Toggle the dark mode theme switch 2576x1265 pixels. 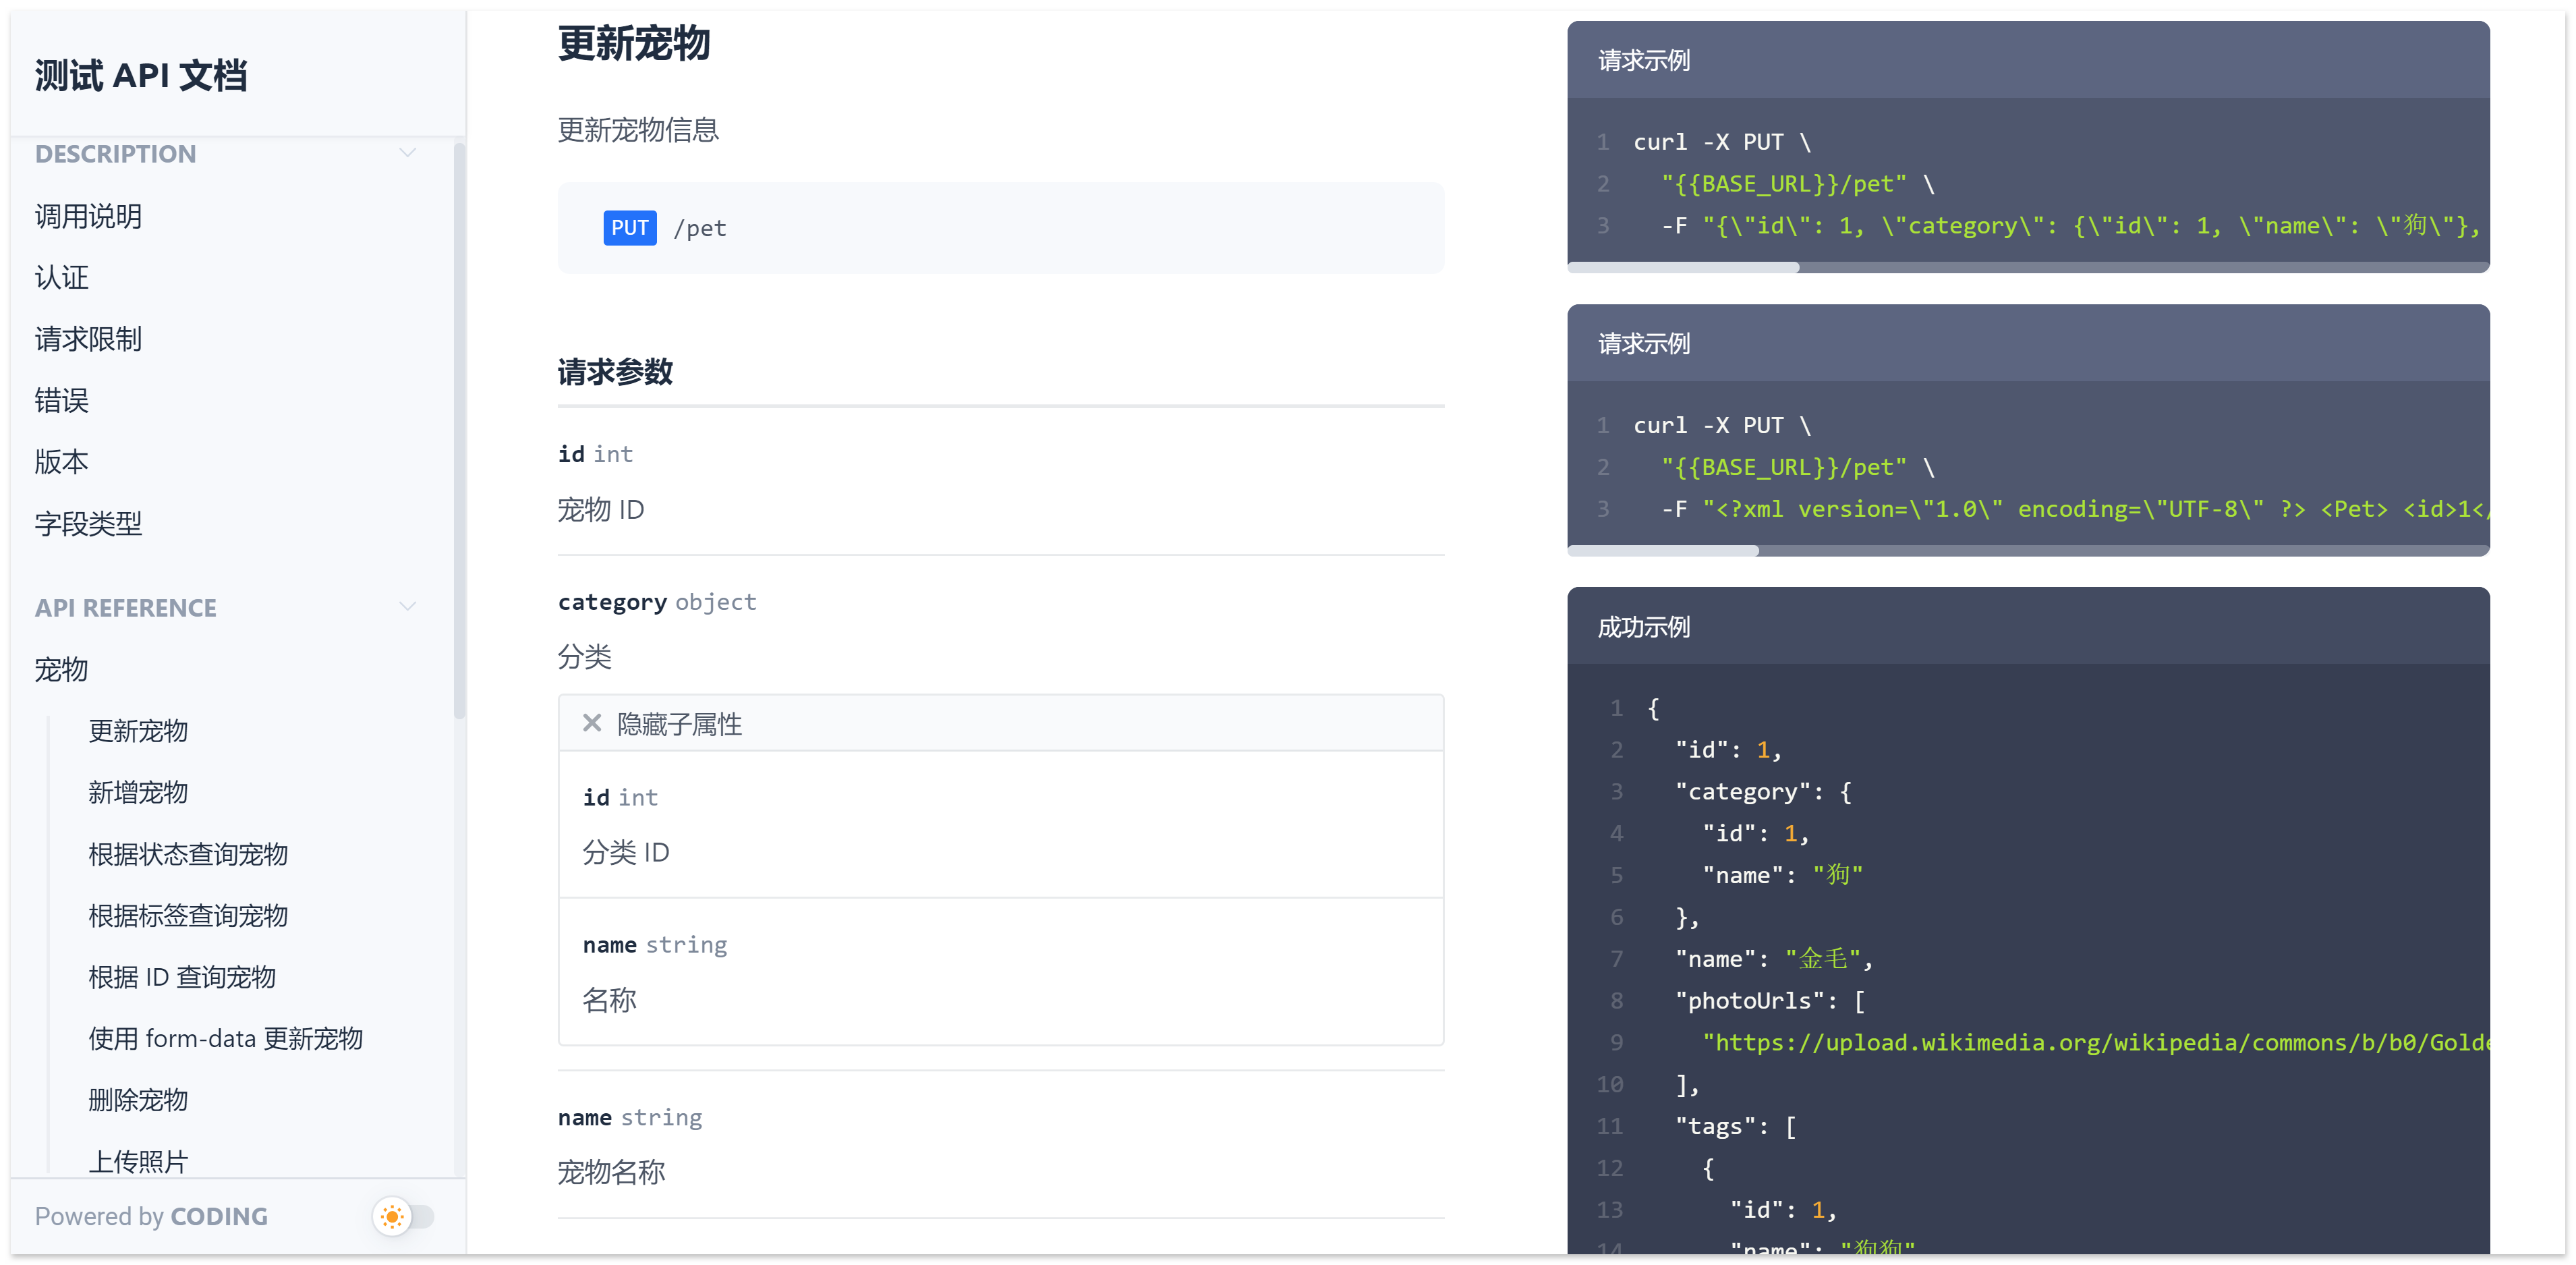pos(418,1216)
